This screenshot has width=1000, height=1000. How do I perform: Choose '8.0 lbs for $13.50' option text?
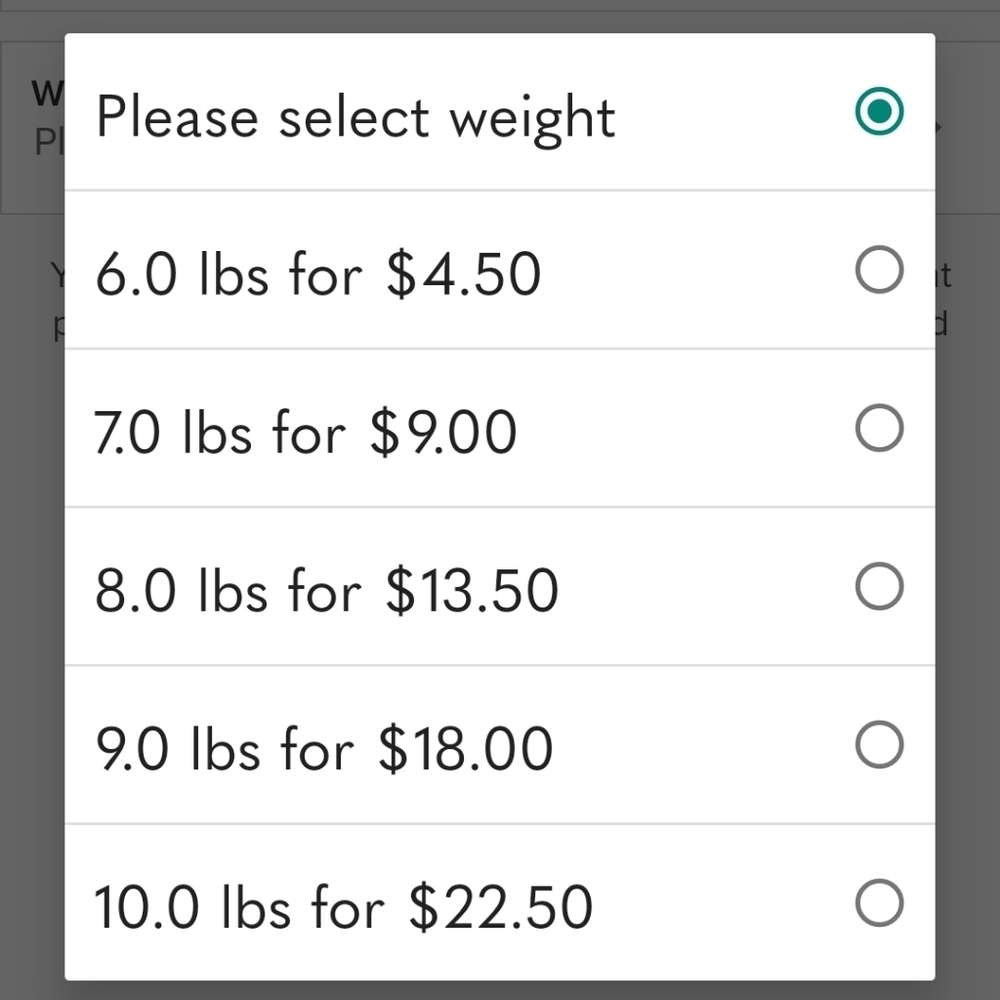[327, 591]
